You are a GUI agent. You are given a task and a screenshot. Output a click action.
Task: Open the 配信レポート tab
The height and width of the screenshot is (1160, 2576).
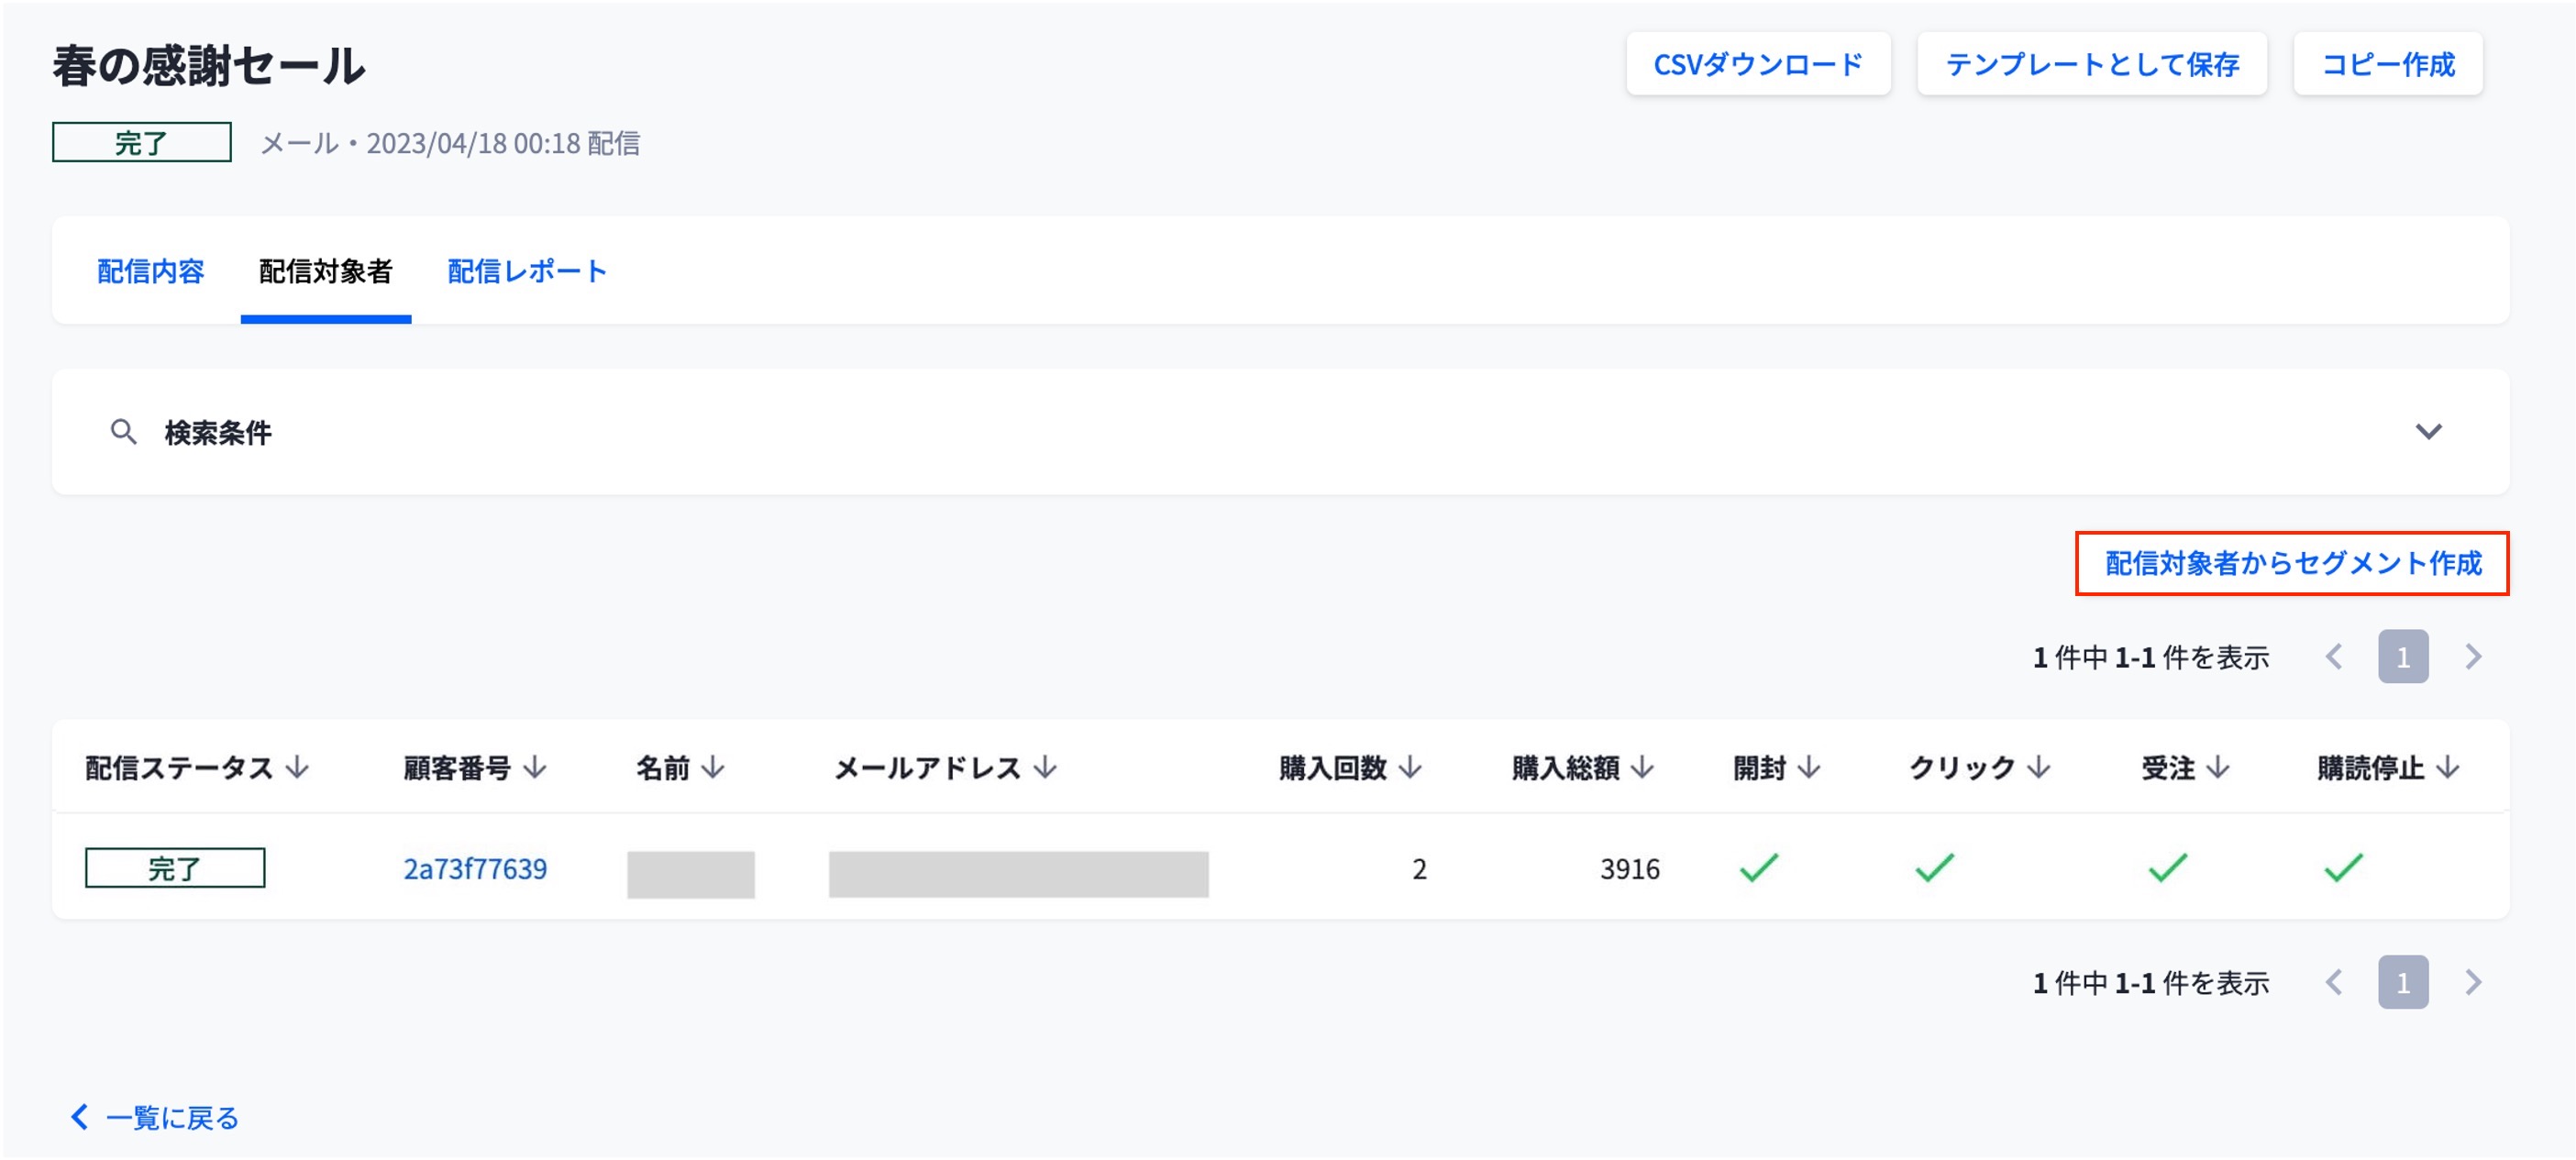point(527,271)
